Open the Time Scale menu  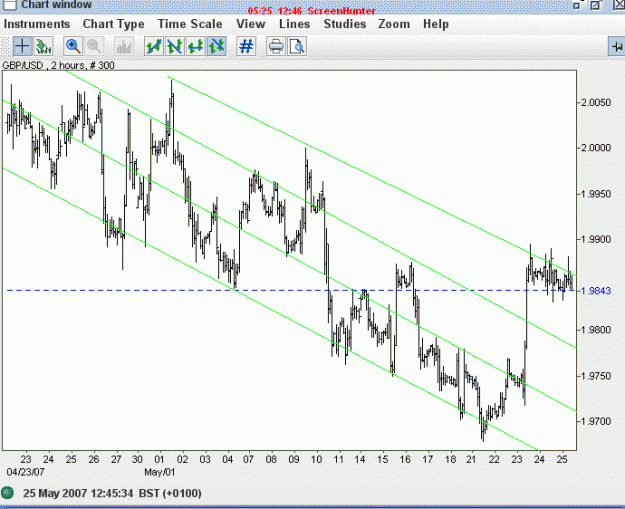pos(190,24)
